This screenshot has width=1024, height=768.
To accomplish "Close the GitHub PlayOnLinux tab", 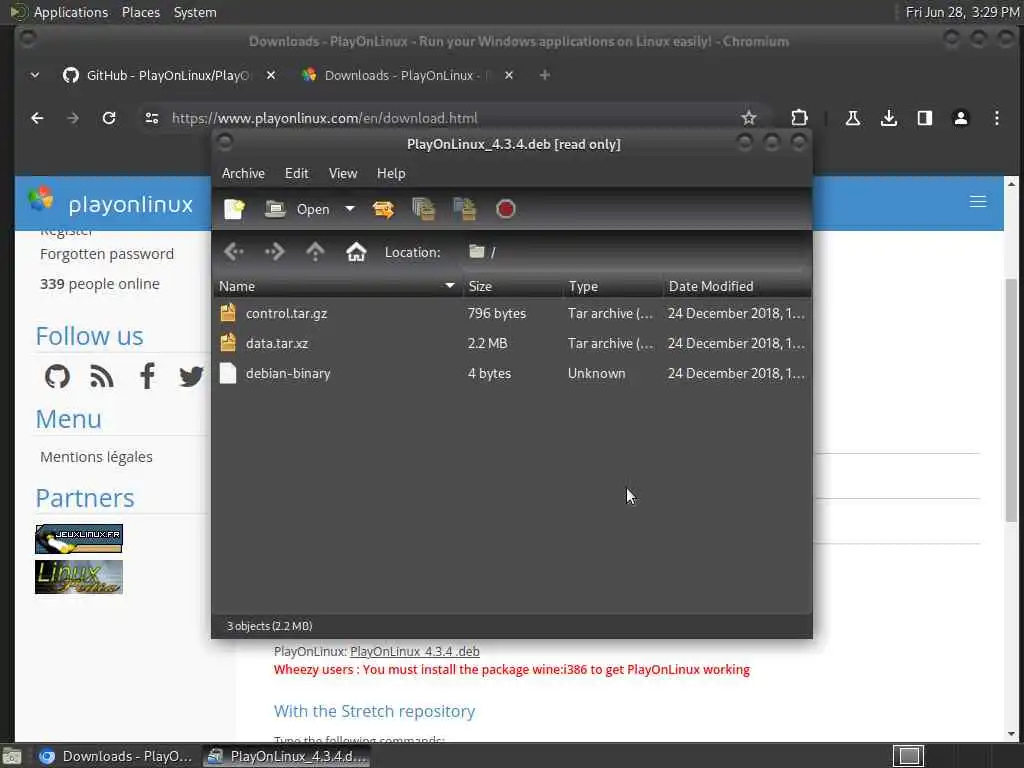I will [270, 75].
